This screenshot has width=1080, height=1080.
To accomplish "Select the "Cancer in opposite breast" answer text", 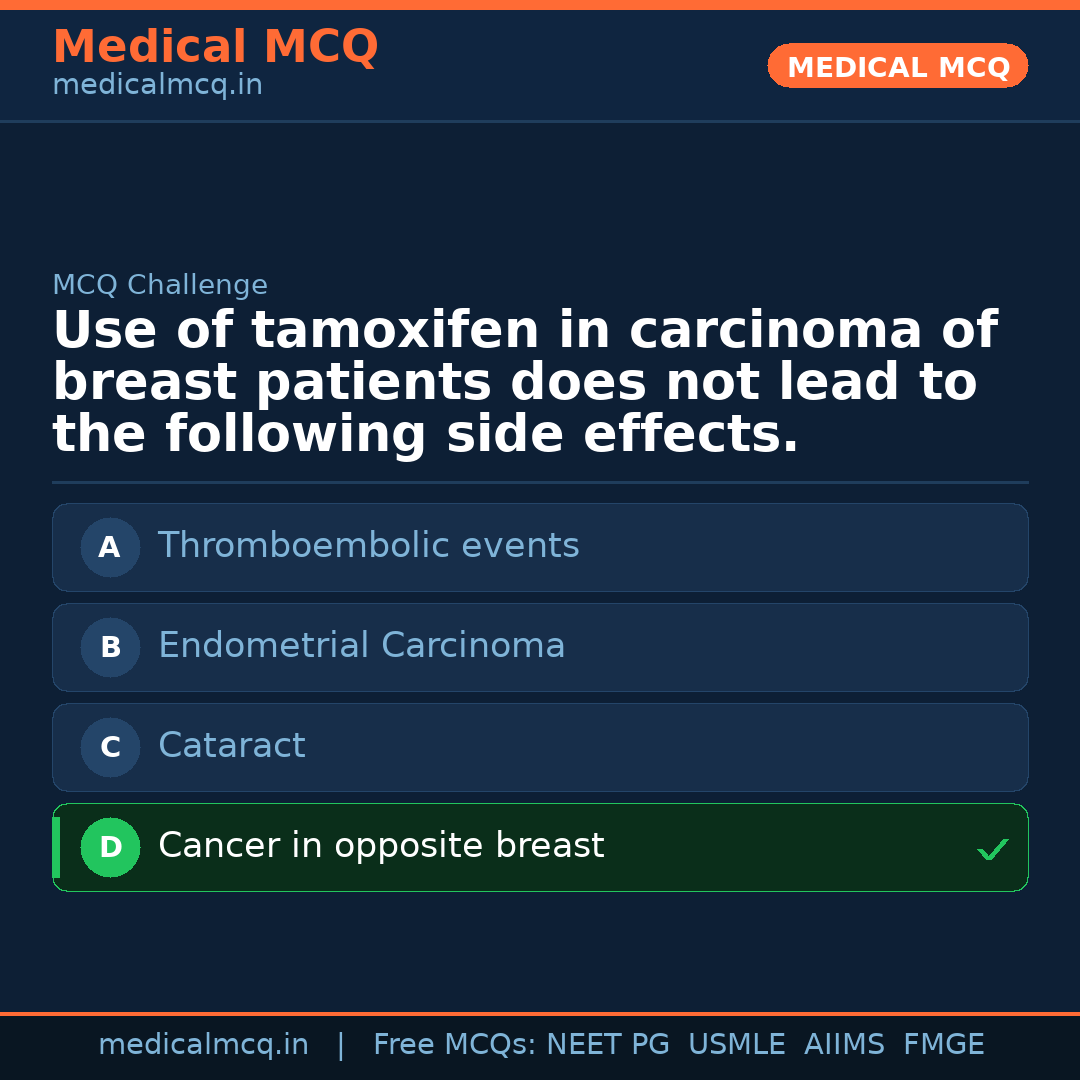I will pyautogui.click(x=381, y=846).
